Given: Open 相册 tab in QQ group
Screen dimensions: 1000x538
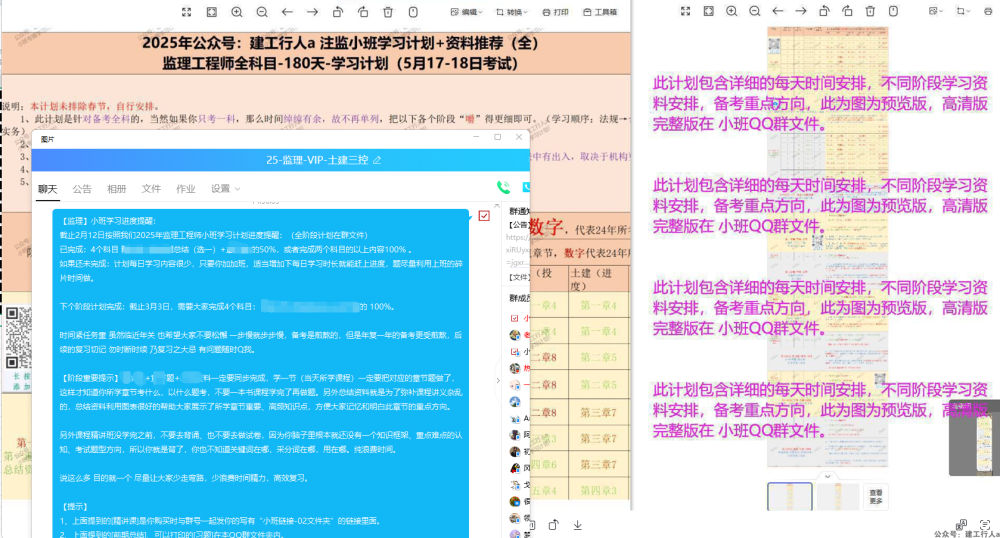Looking at the screenshot, I should click(117, 189).
